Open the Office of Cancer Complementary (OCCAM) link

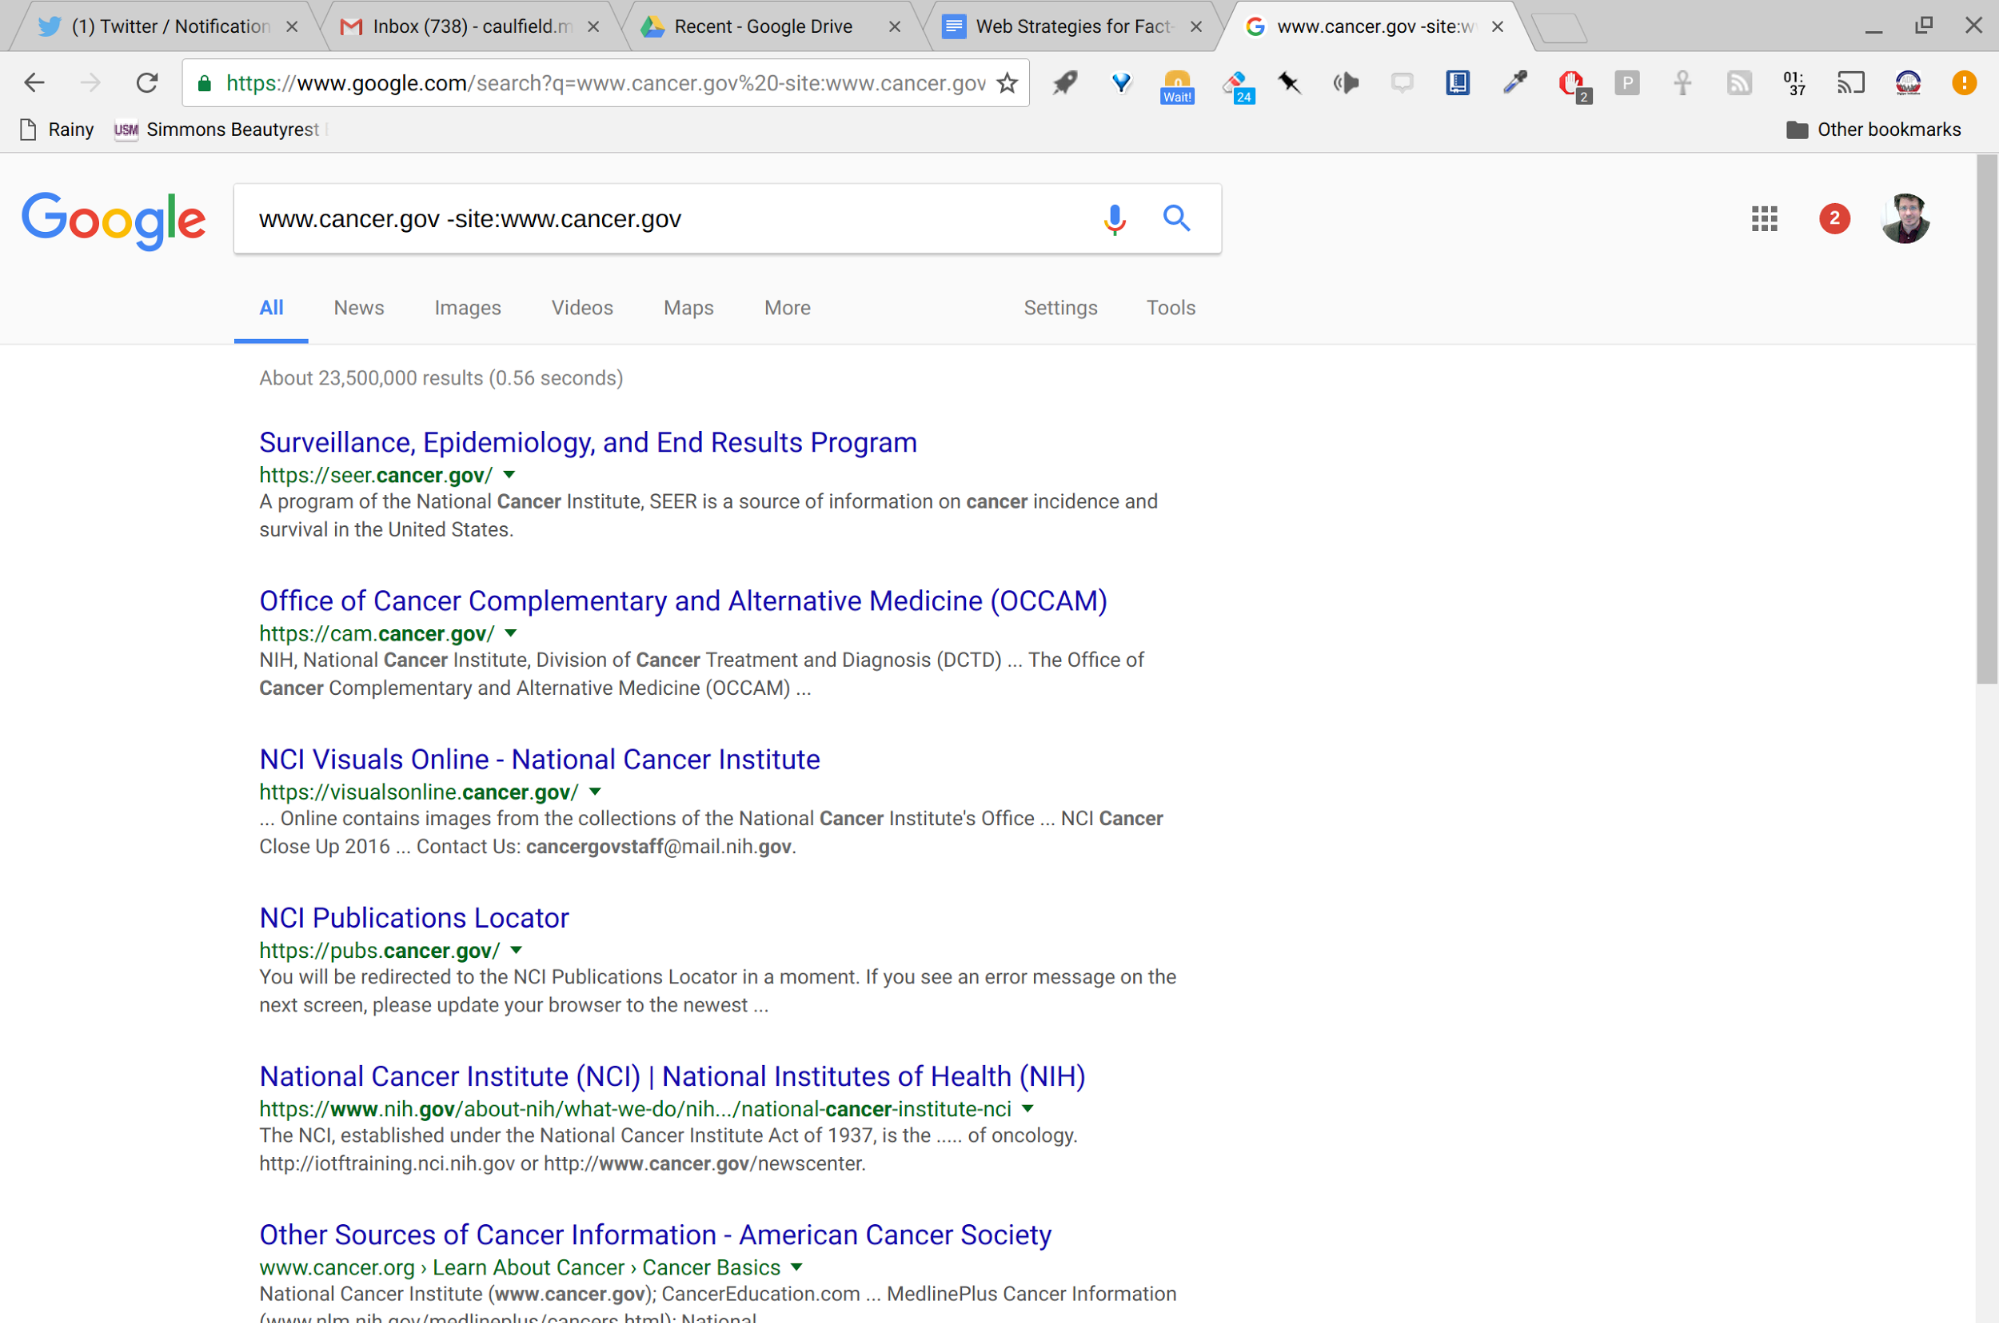click(x=683, y=601)
